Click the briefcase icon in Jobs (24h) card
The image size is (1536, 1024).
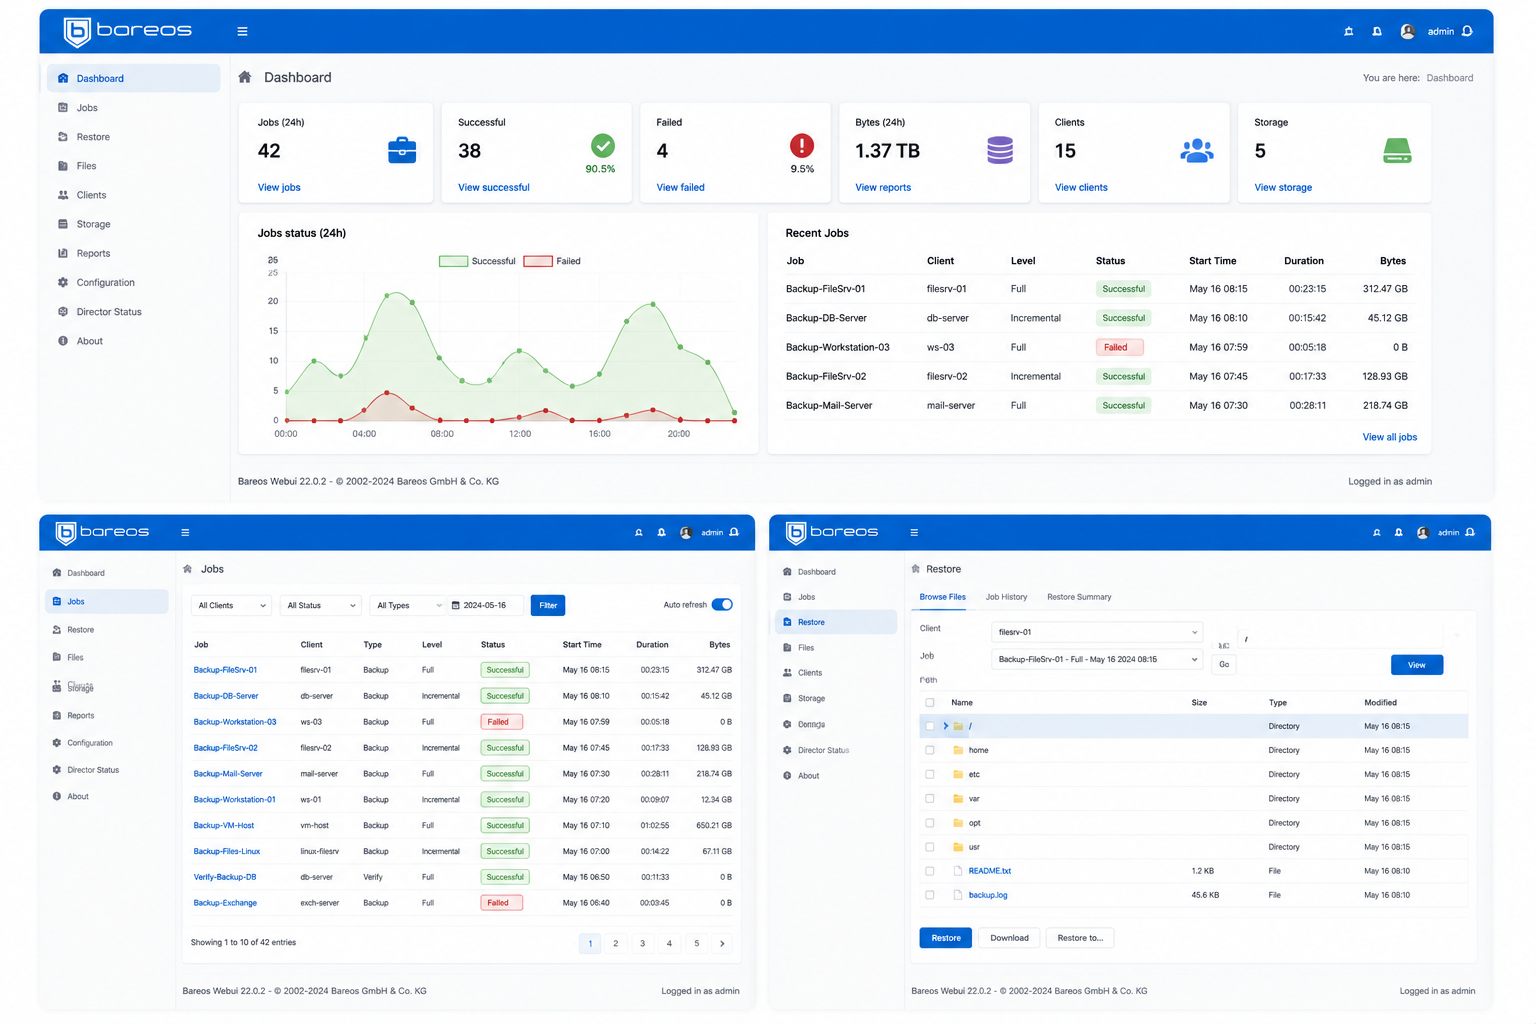(402, 150)
